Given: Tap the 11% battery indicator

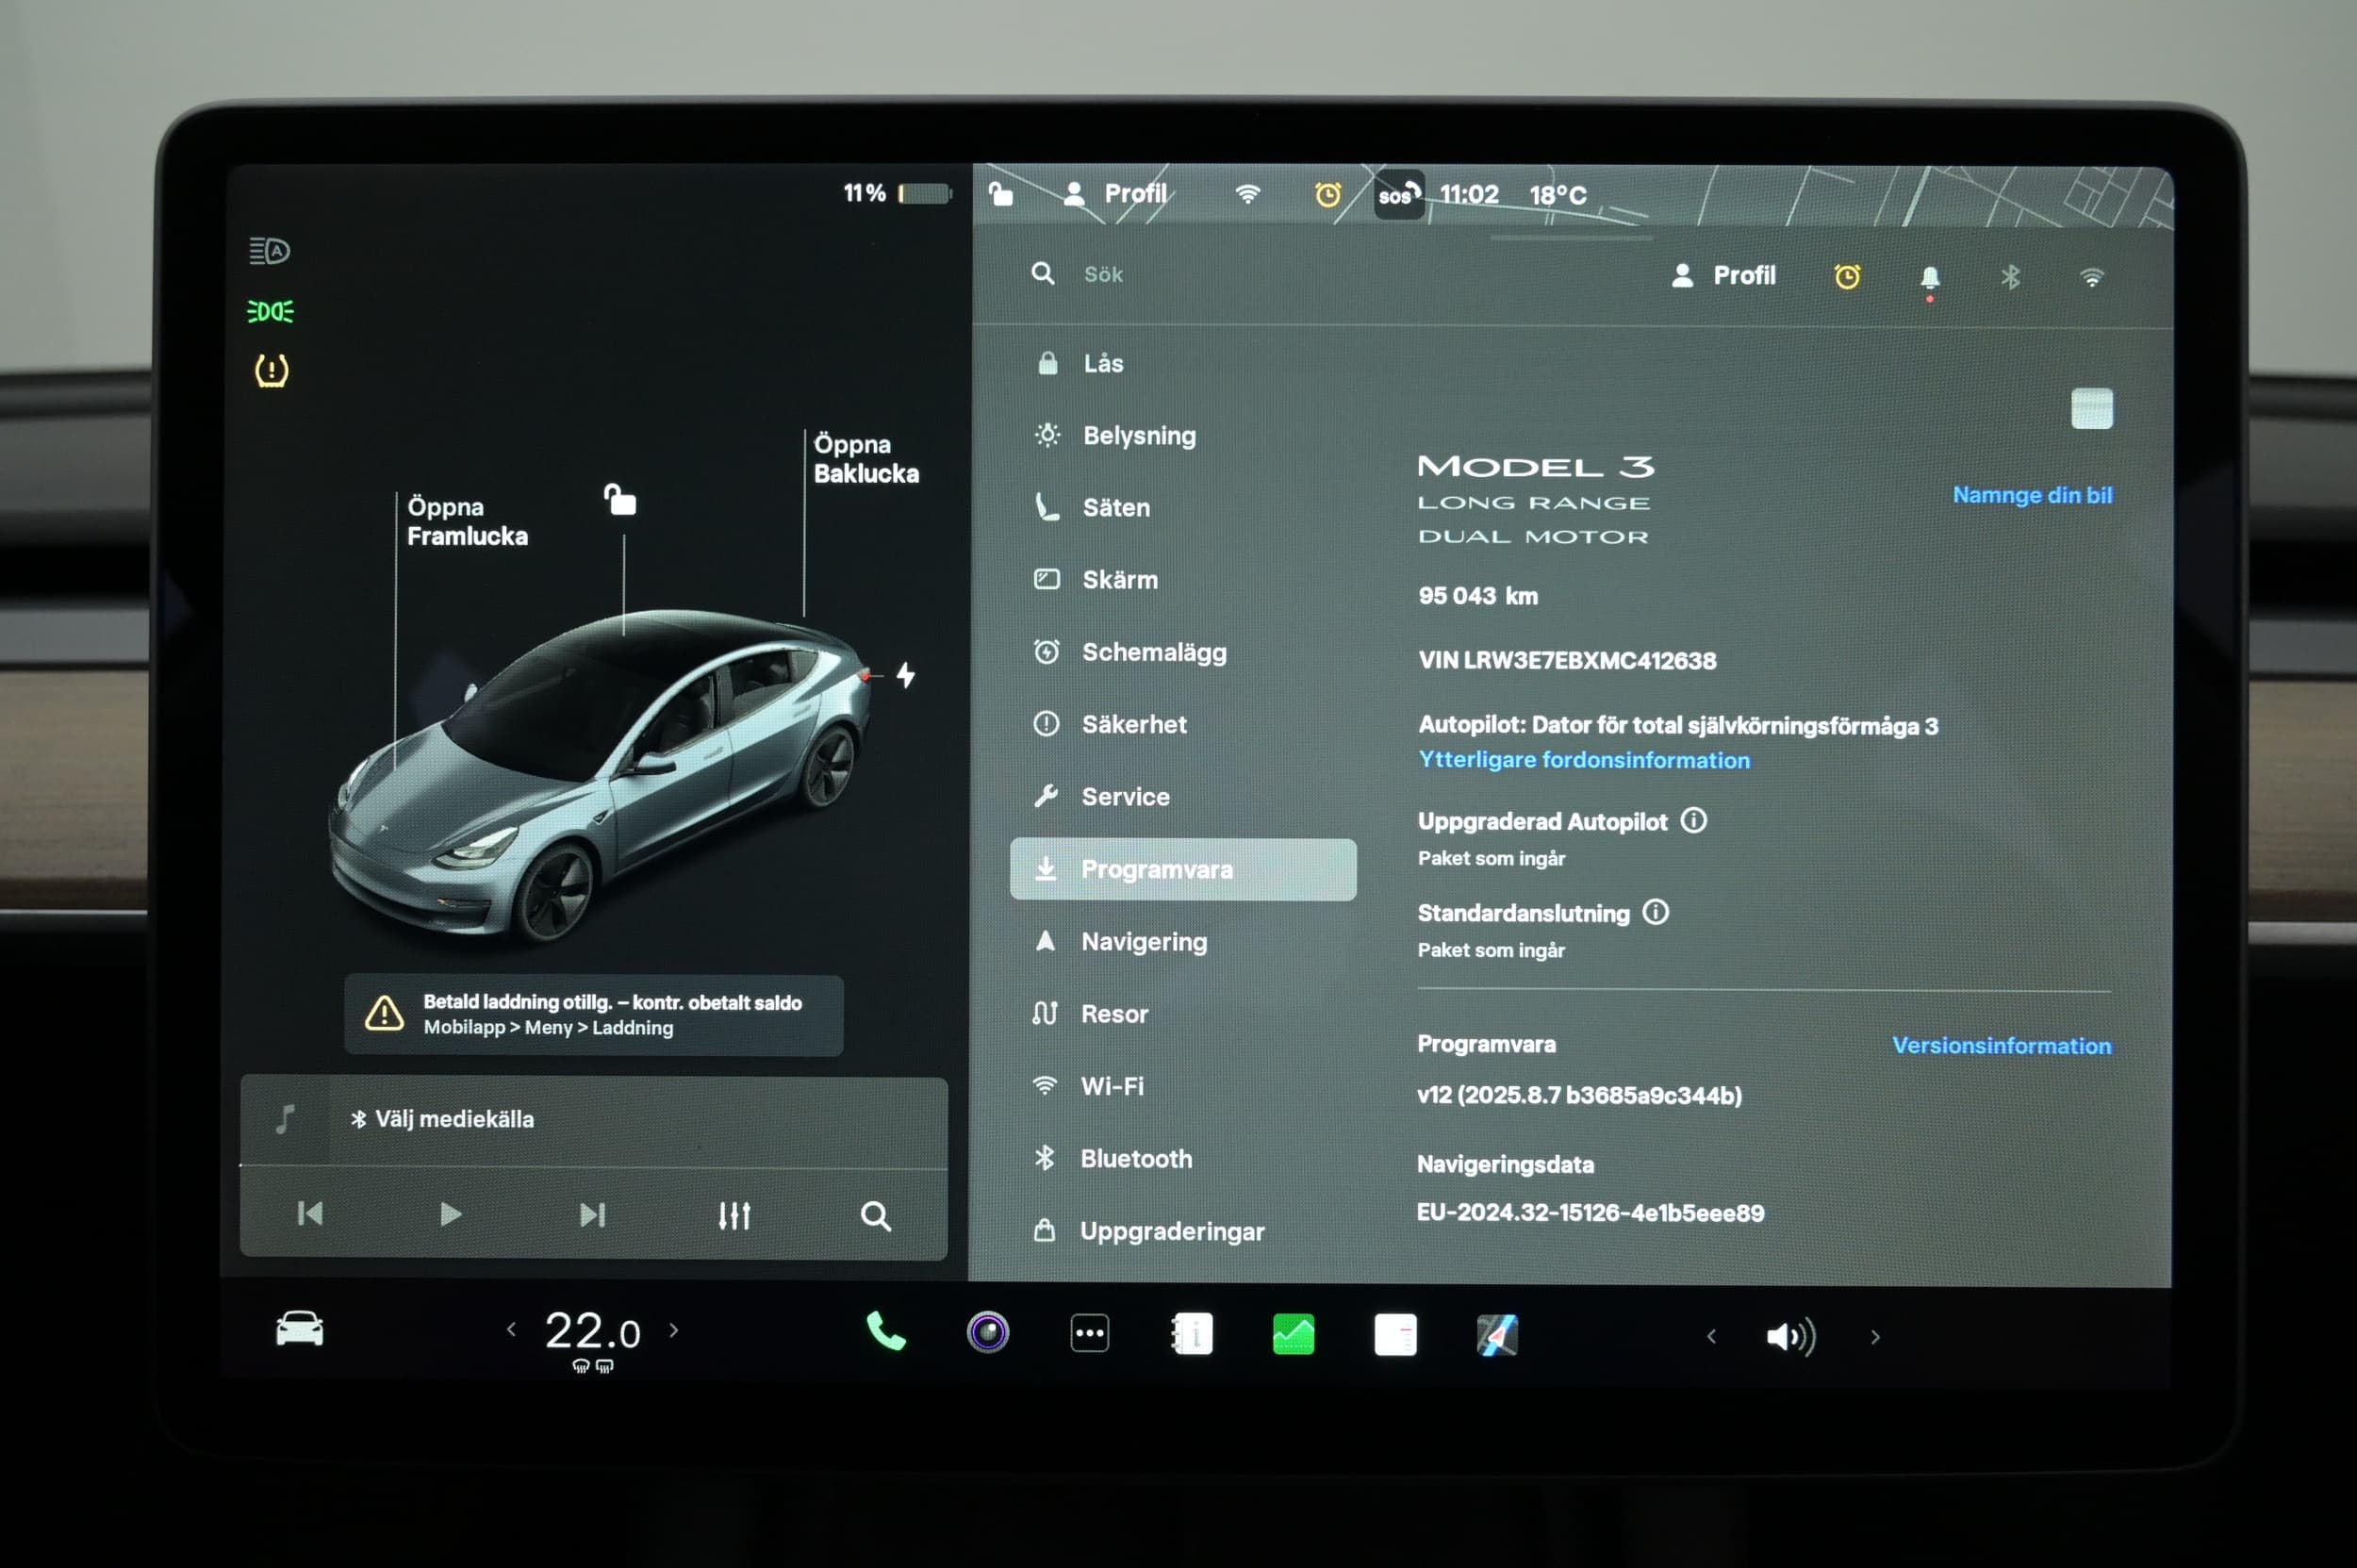Looking at the screenshot, I should click(896, 192).
